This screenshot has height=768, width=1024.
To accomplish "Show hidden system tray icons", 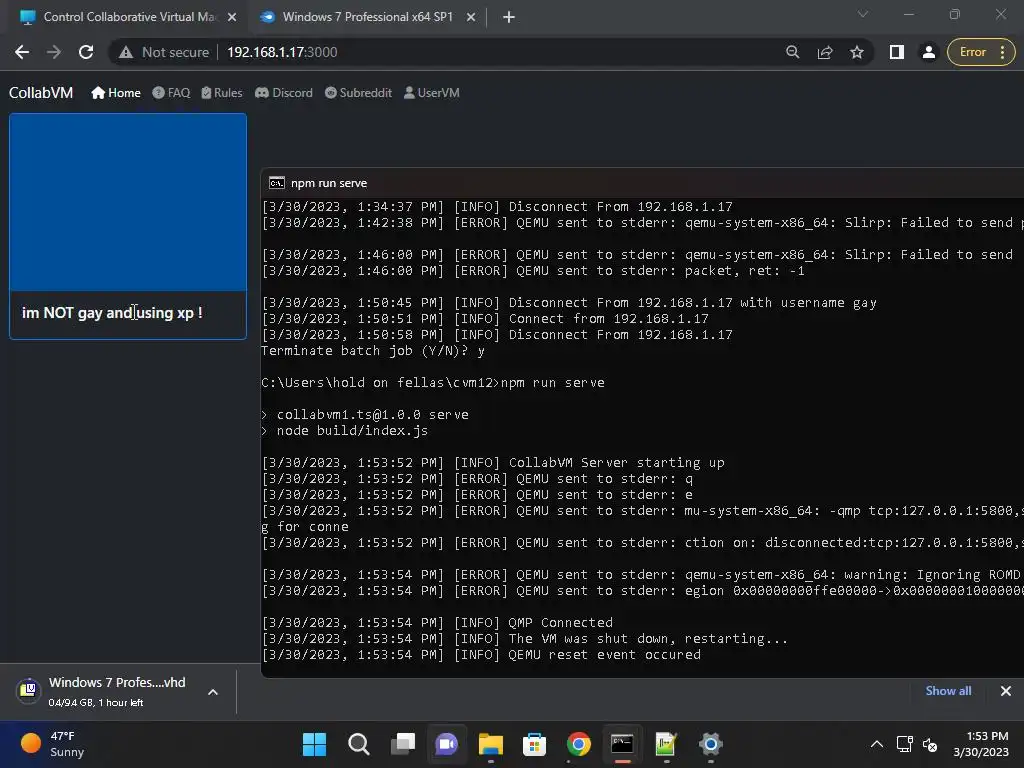I will [x=877, y=744].
